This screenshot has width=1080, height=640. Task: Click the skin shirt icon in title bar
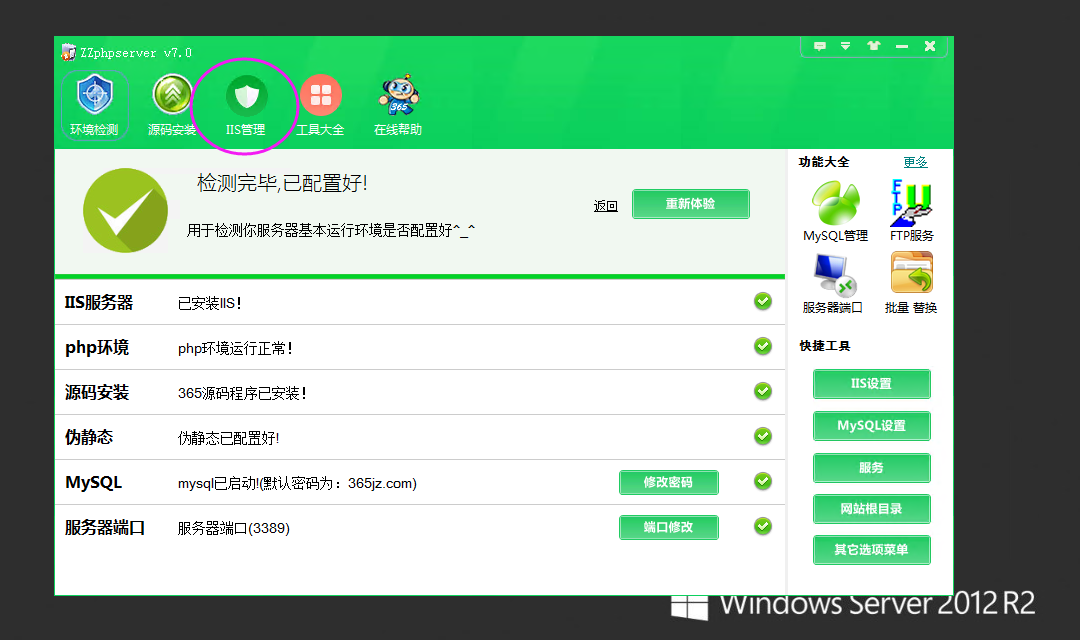[x=874, y=46]
